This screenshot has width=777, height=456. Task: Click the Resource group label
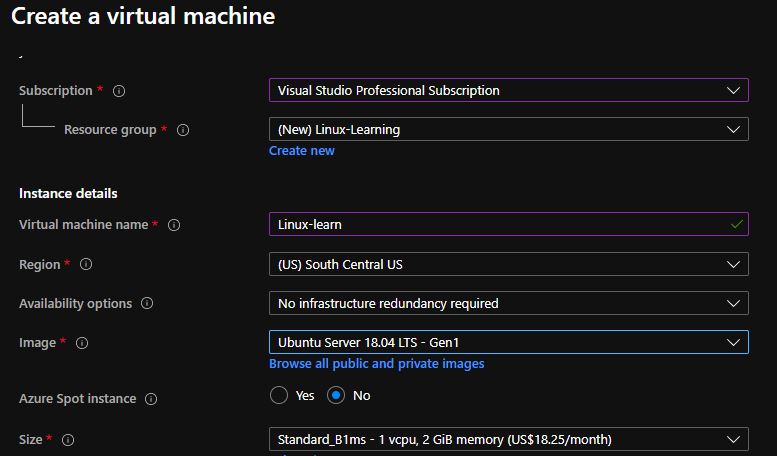pos(110,130)
